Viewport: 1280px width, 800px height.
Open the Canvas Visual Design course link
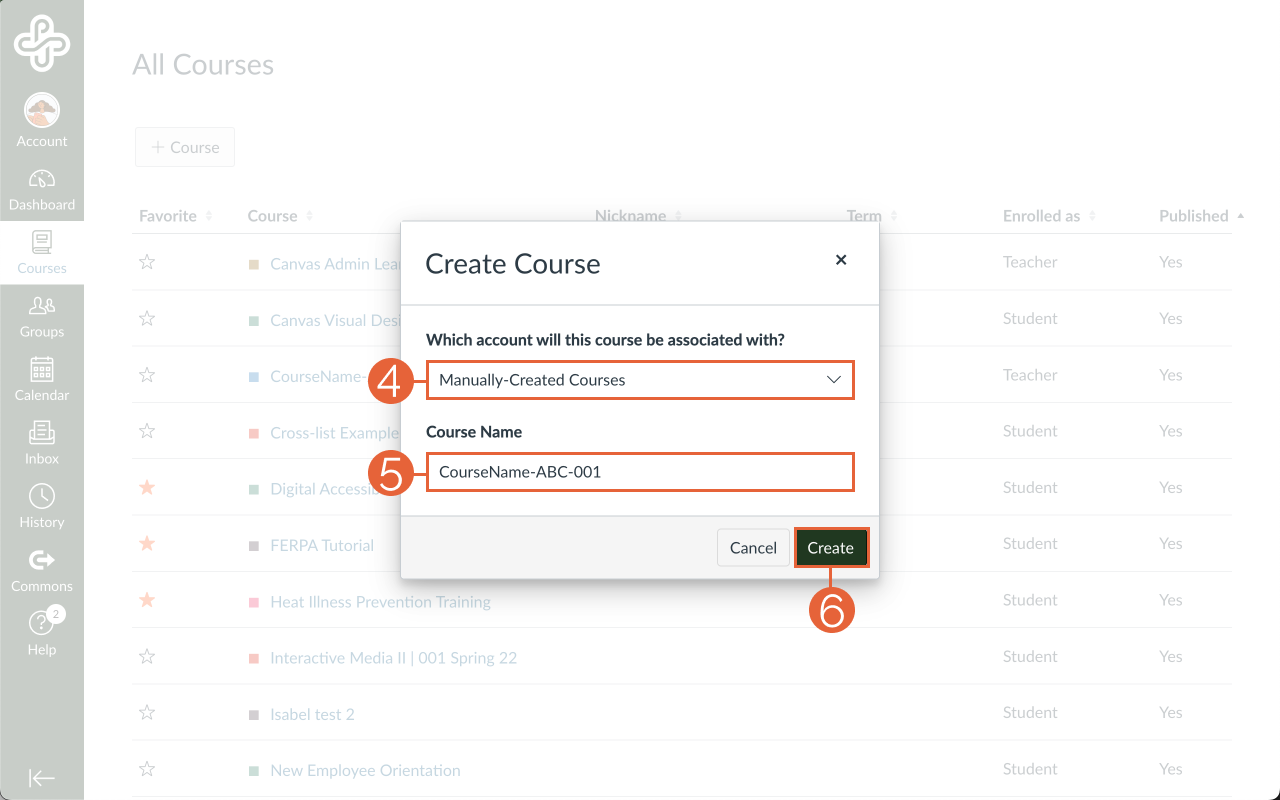click(335, 320)
